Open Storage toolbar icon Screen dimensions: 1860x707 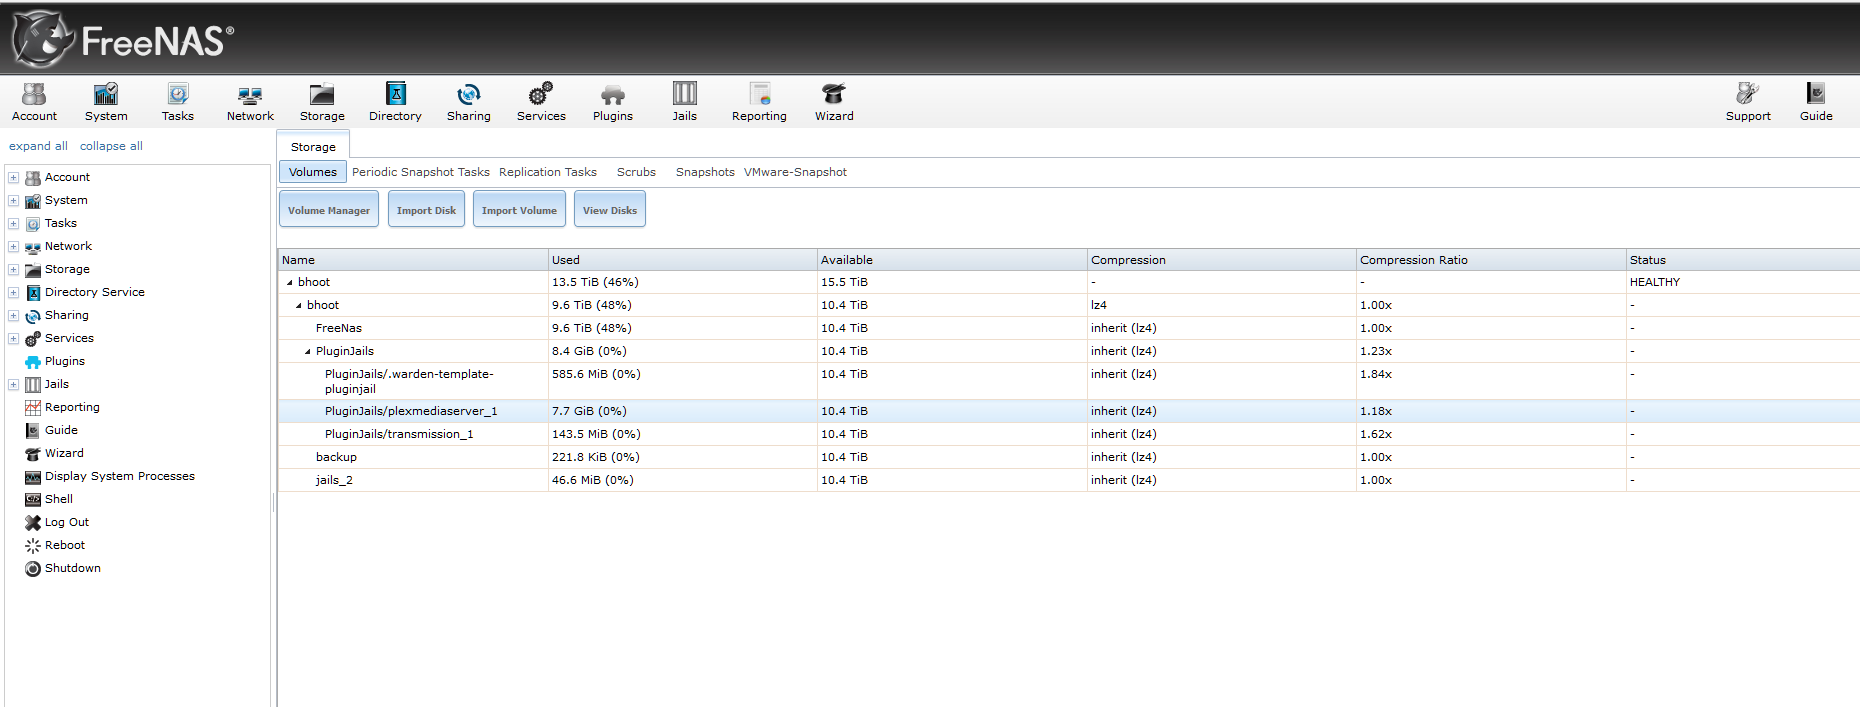click(322, 102)
